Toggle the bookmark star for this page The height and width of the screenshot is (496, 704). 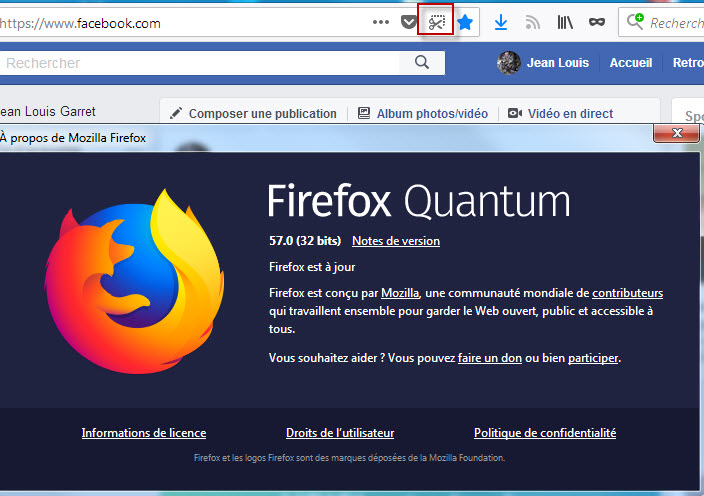[x=465, y=22]
